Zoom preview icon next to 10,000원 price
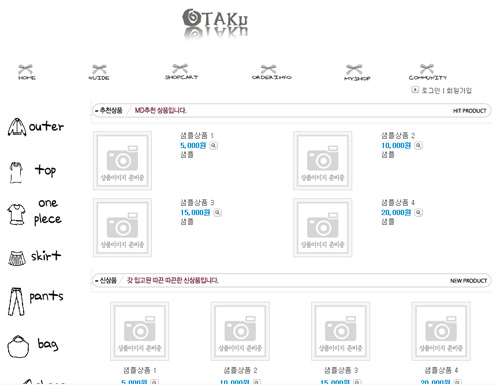Screen dimensions: 500x385 (x=418, y=146)
